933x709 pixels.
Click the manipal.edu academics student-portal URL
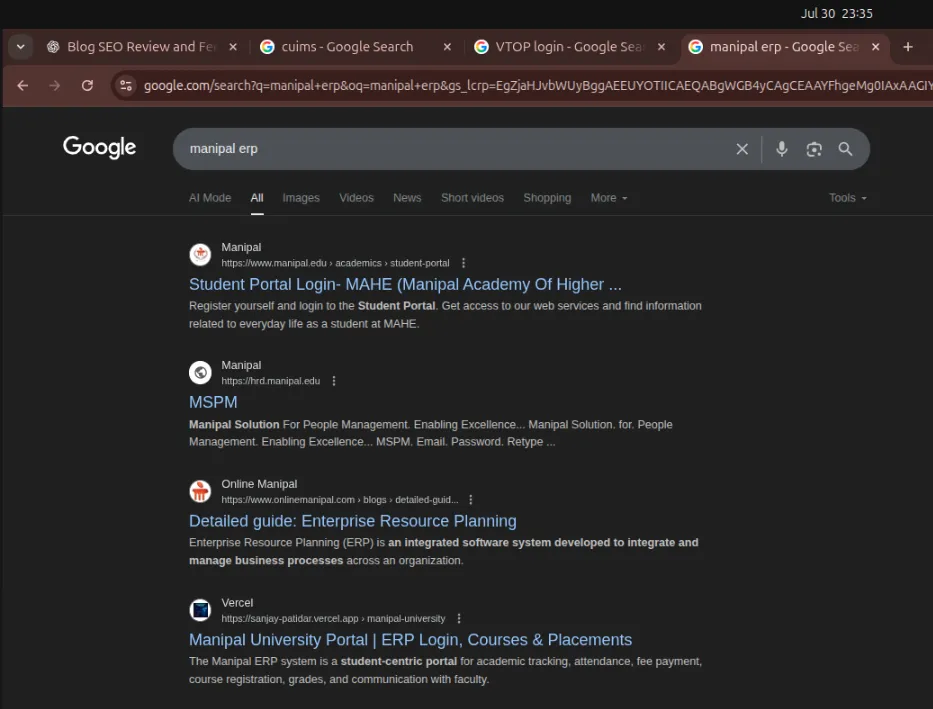pyautogui.click(x=335, y=263)
